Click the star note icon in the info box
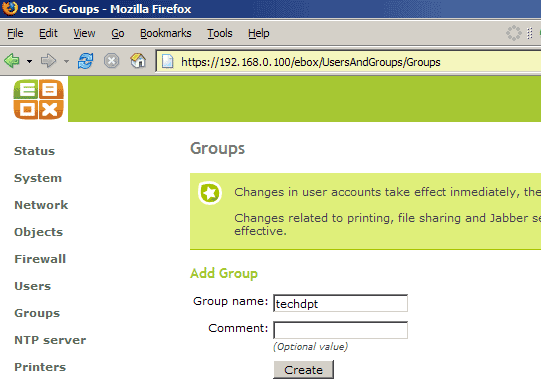Image resolution: width=541 pixels, height=387 pixels. [210, 193]
